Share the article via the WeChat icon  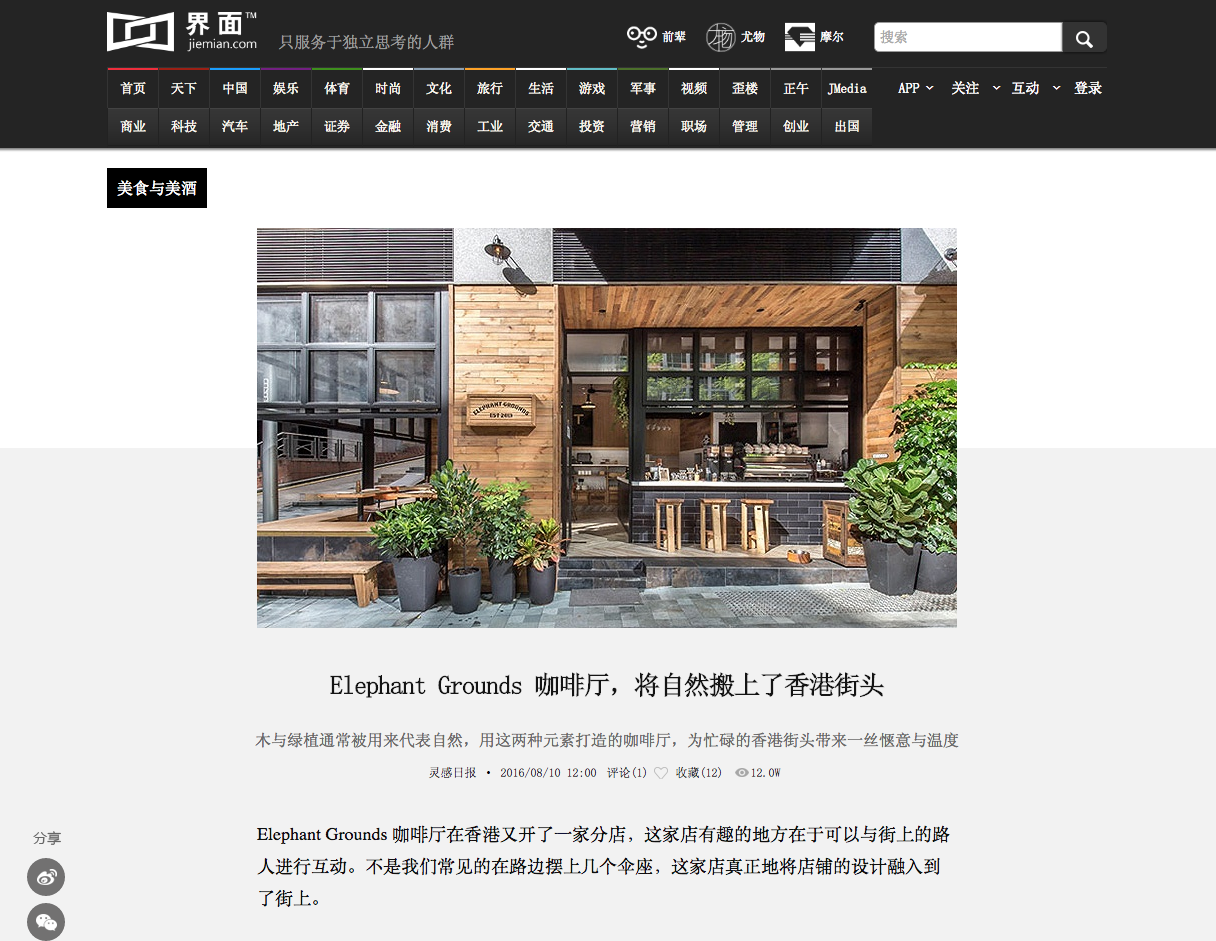coord(46,922)
